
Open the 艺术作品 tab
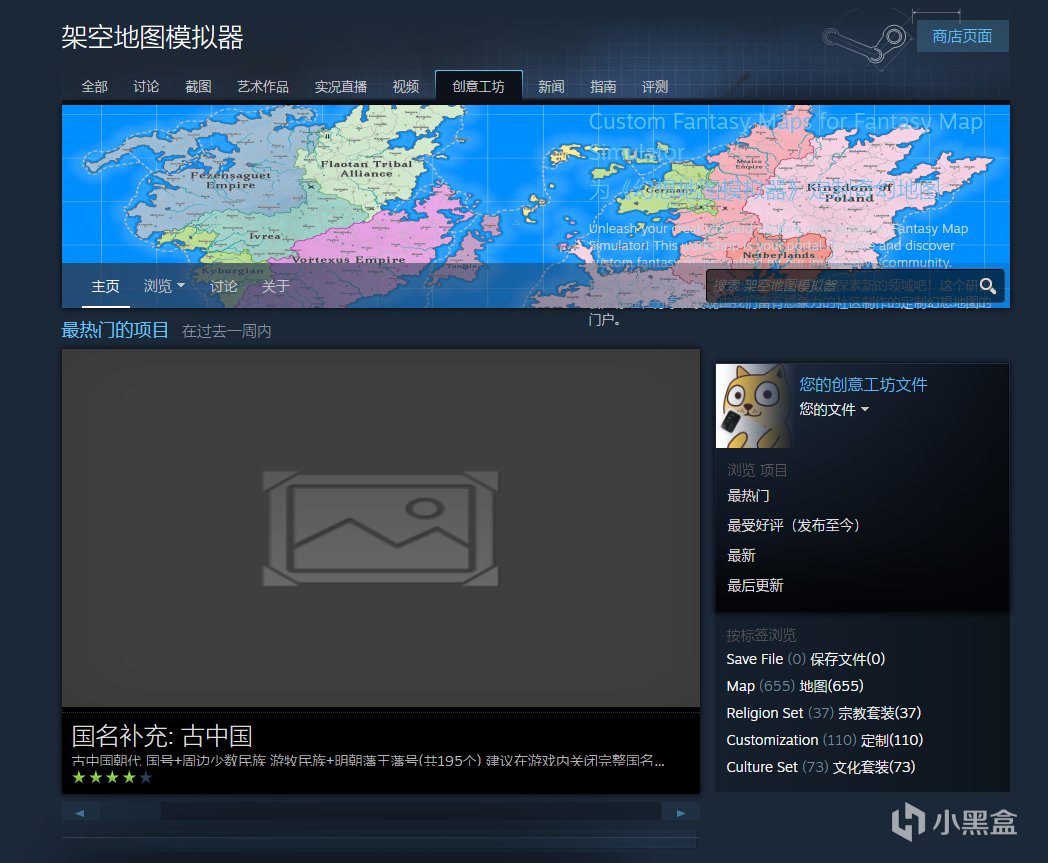click(x=263, y=87)
